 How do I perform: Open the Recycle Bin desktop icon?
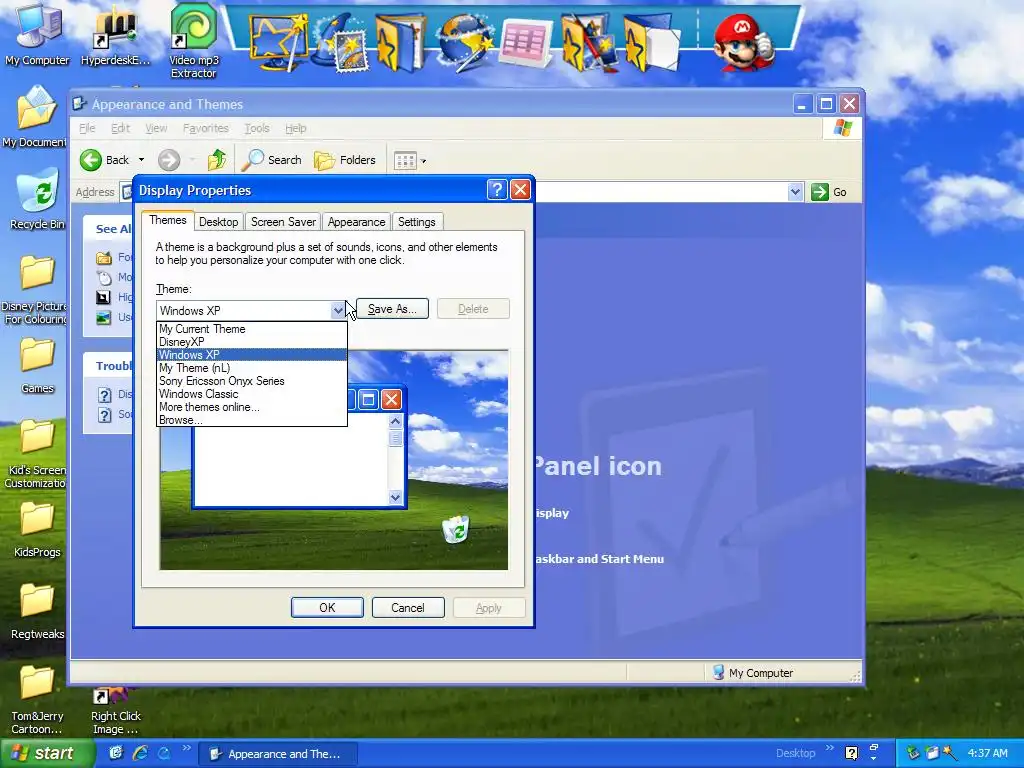[x=37, y=199]
